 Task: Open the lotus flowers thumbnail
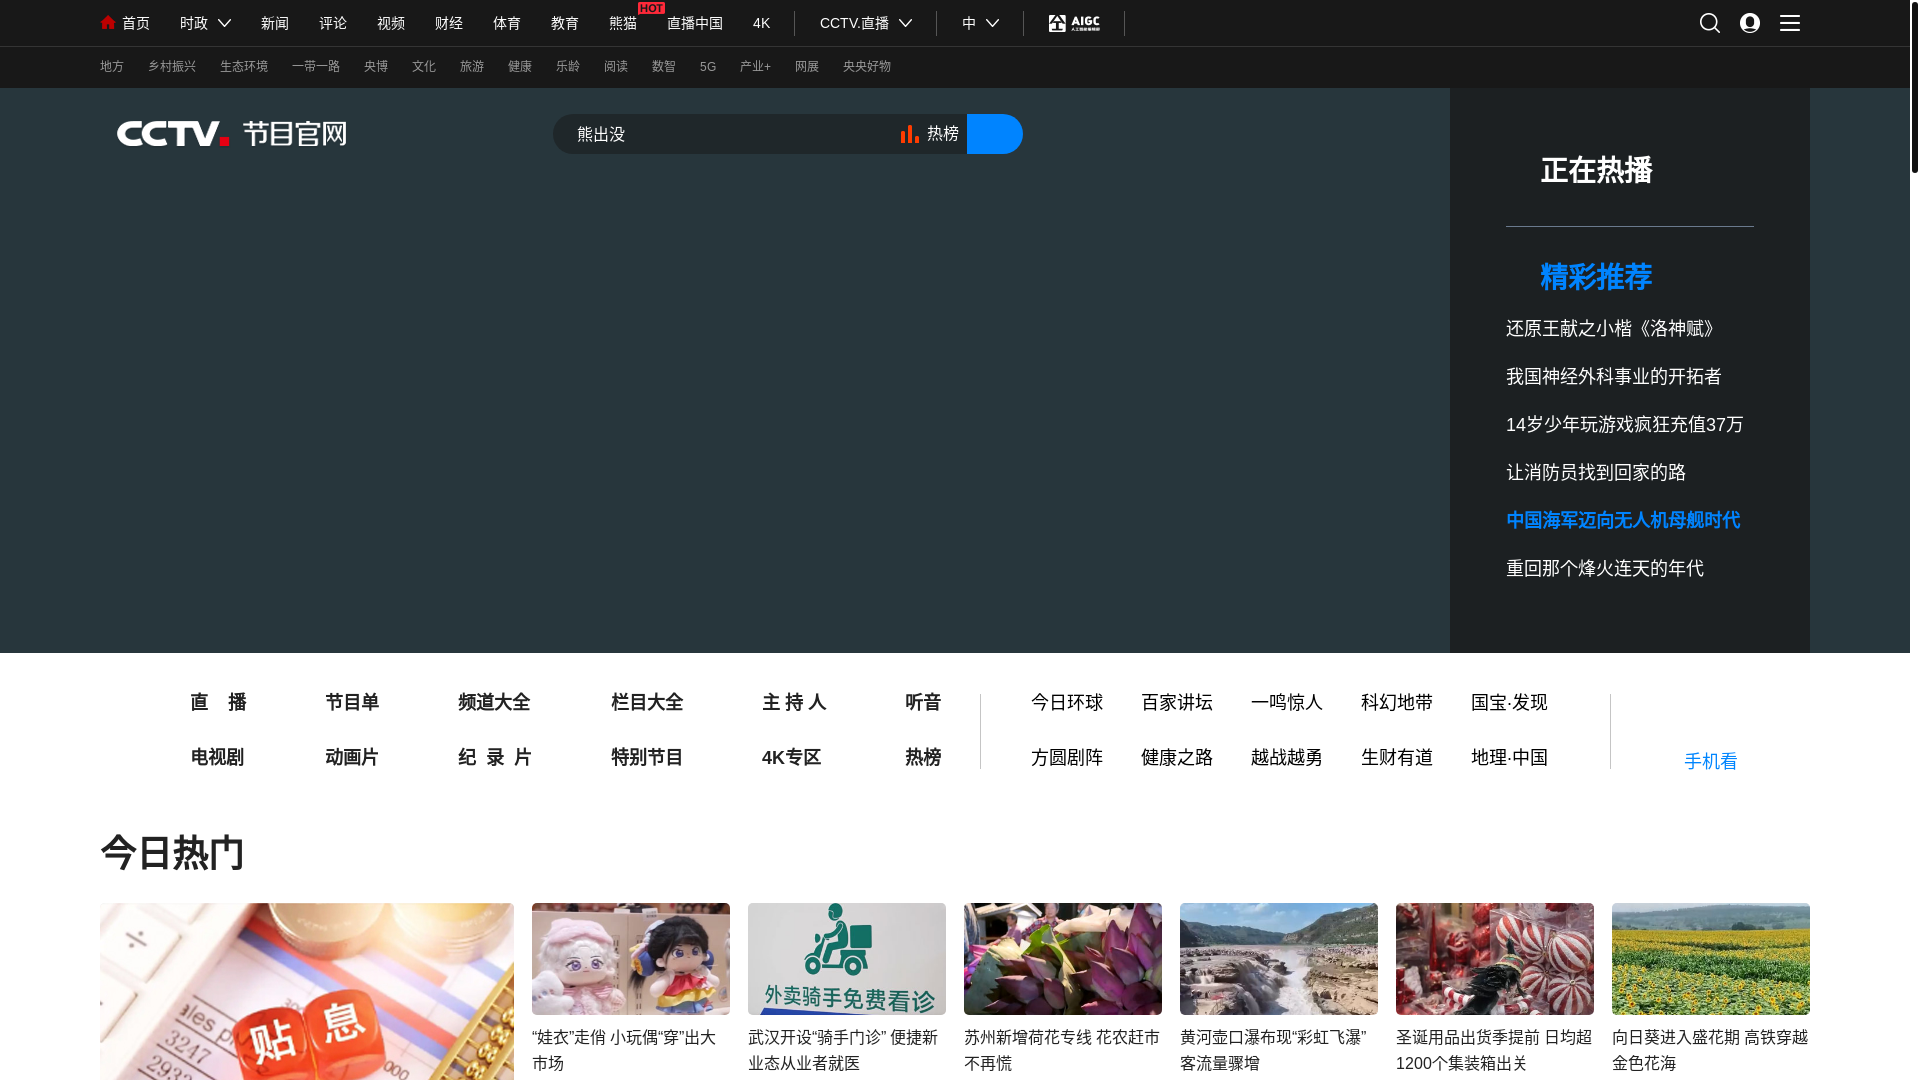pyautogui.click(x=1063, y=959)
